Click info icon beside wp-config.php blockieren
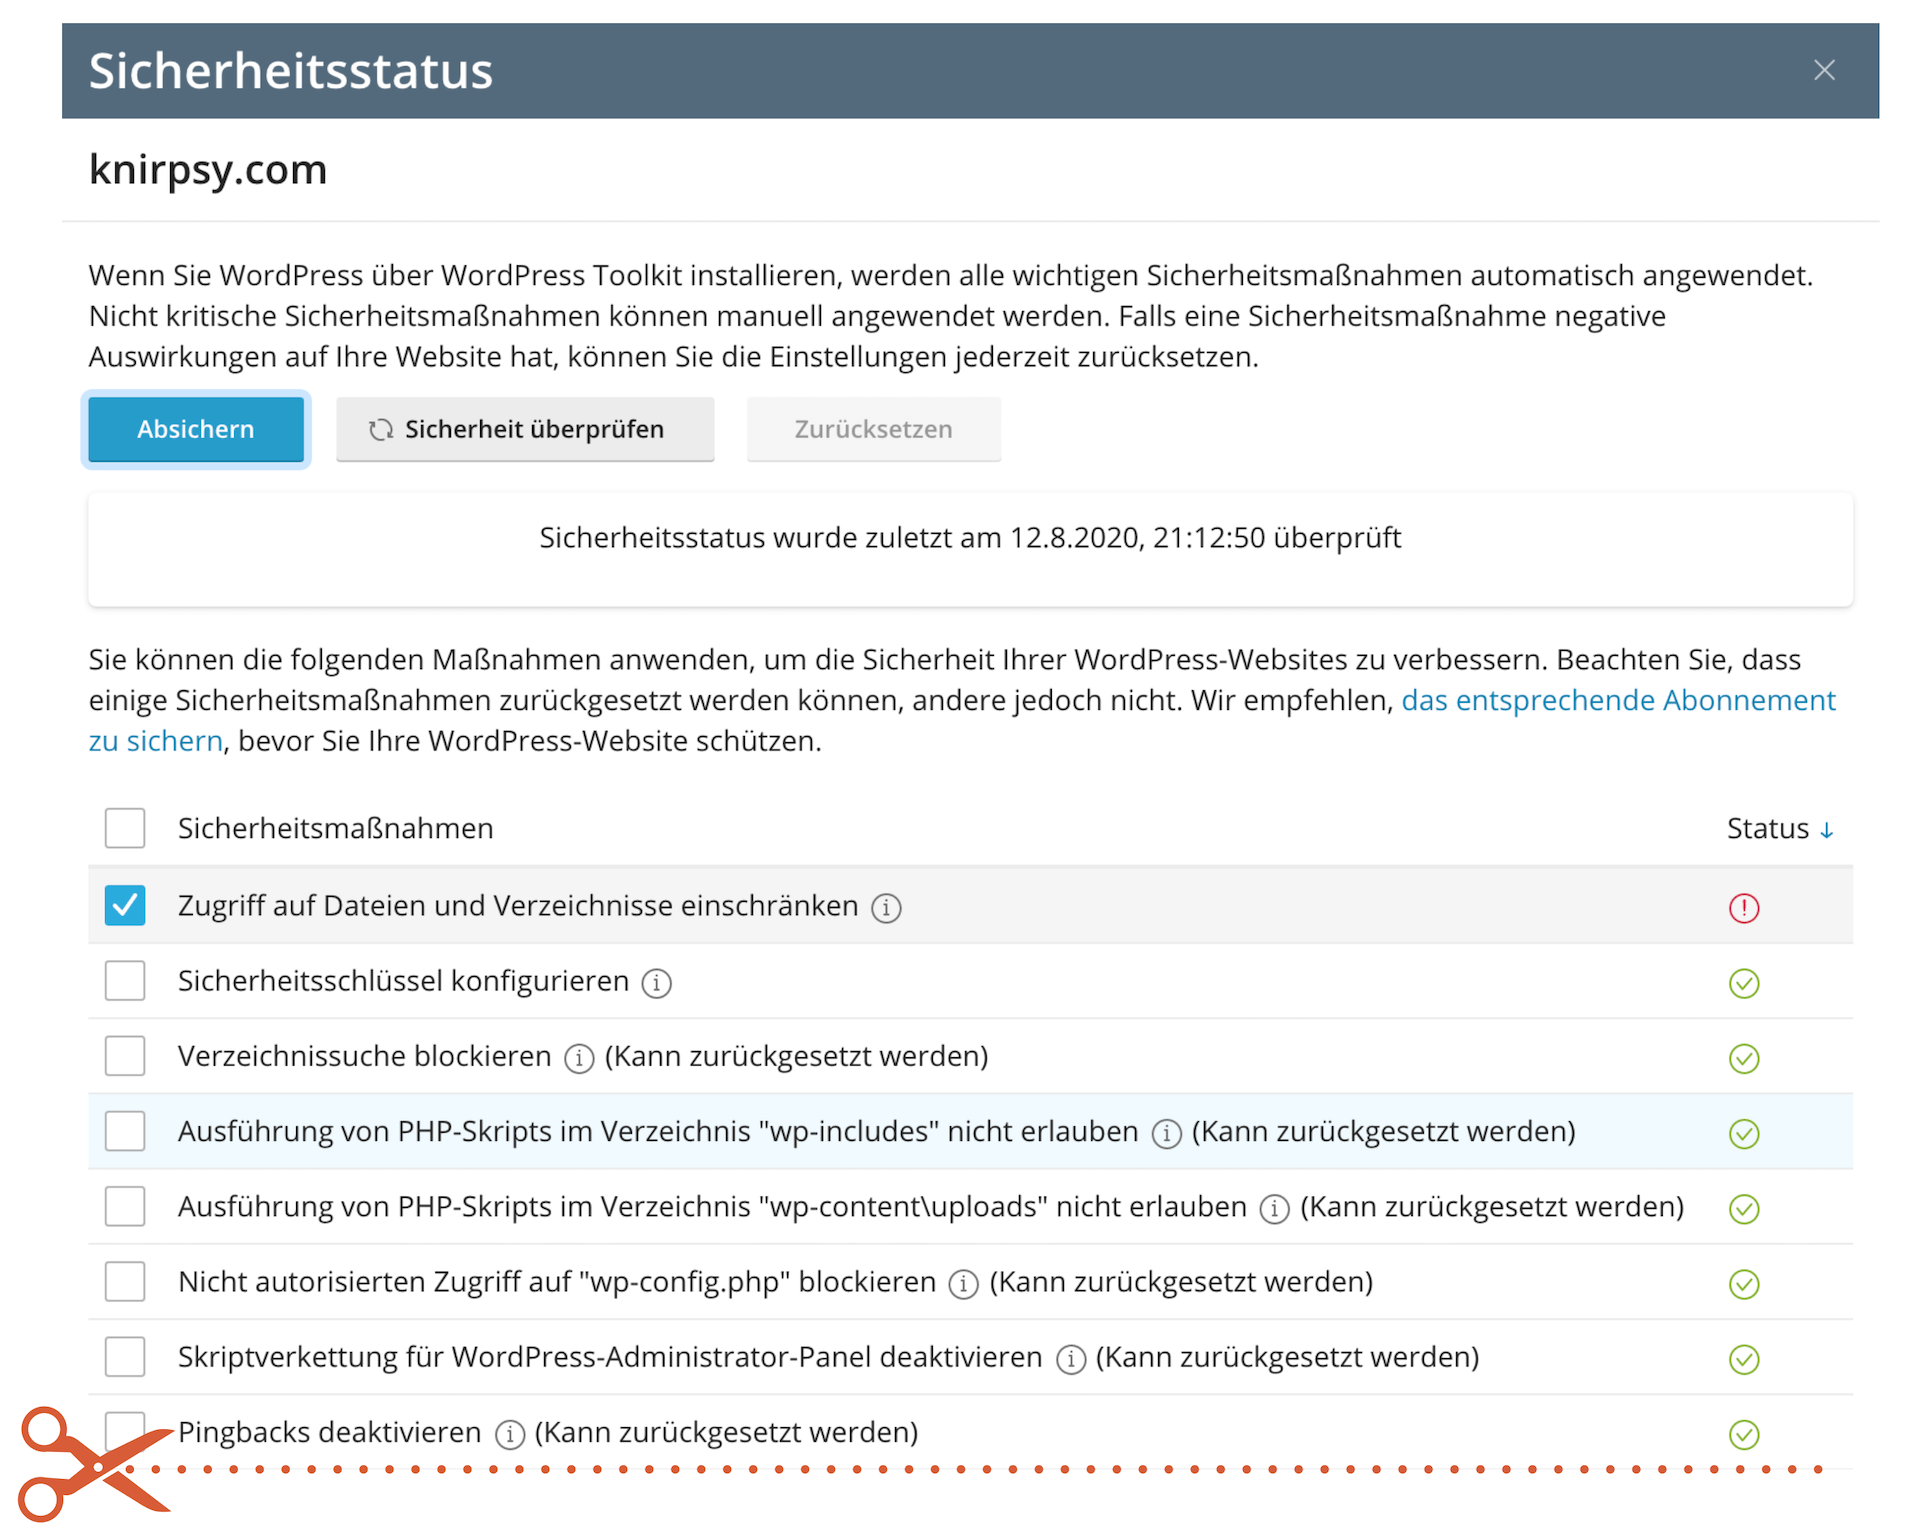 [x=963, y=1284]
